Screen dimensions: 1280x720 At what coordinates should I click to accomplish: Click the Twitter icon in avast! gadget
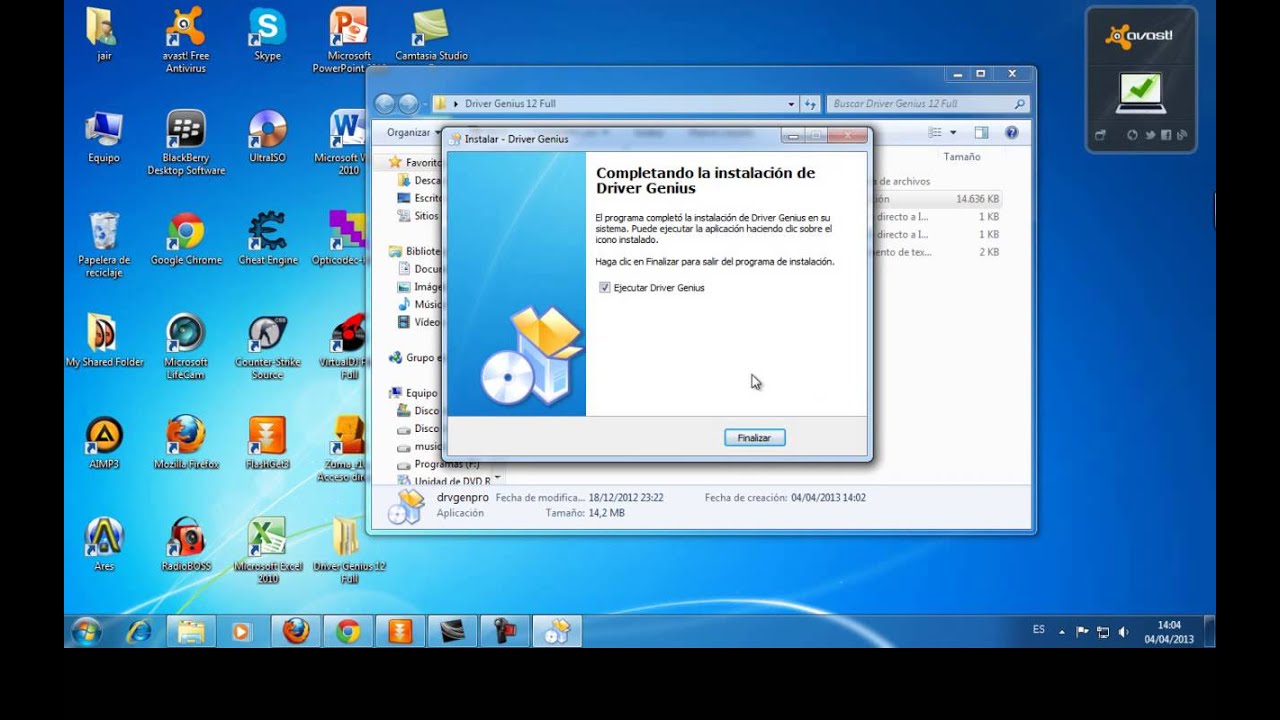pyautogui.click(x=1149, y=135)
